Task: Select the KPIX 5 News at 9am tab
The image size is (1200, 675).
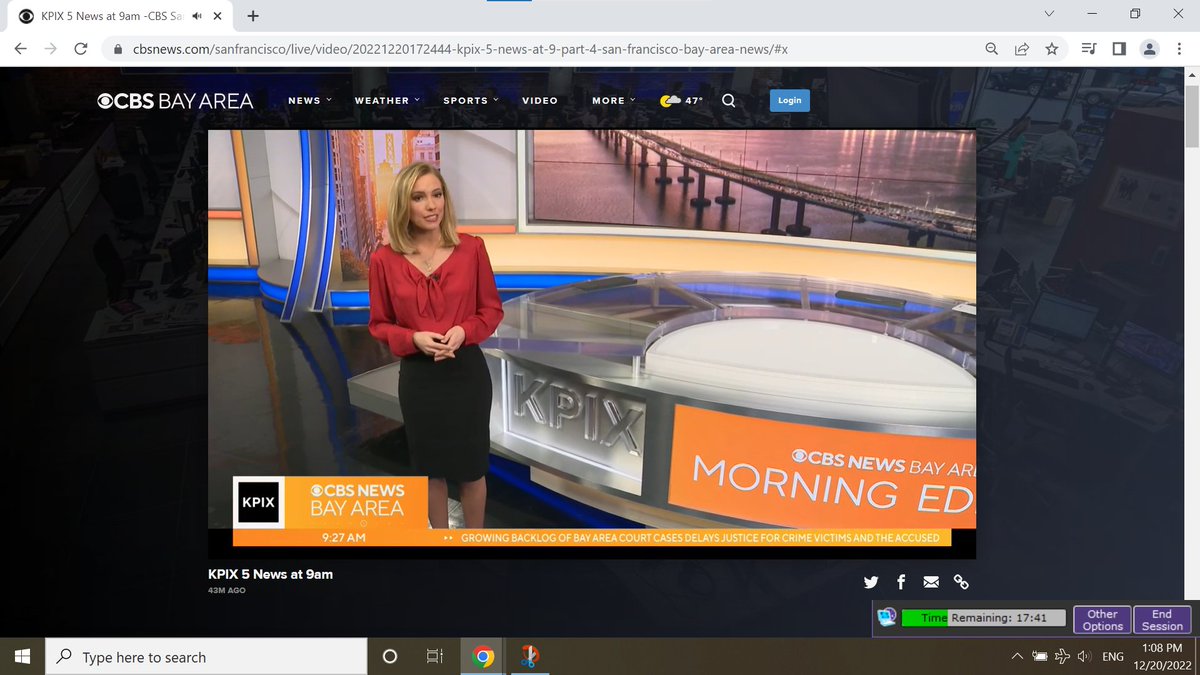Action: coord(120,16)
